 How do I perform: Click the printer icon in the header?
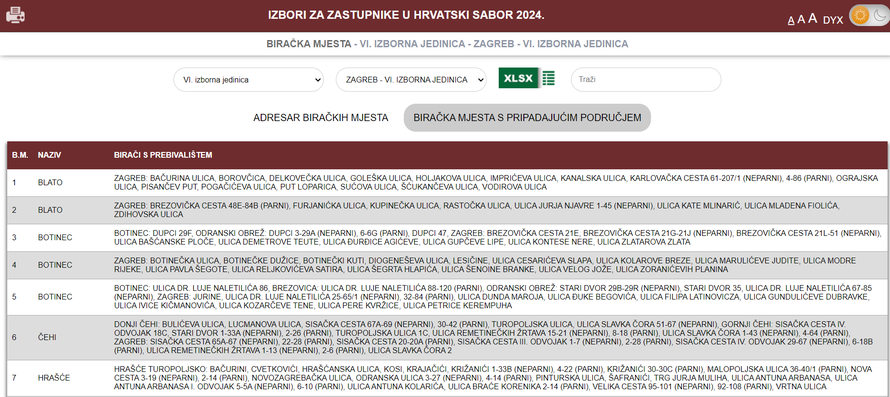(x=15, y=15)
